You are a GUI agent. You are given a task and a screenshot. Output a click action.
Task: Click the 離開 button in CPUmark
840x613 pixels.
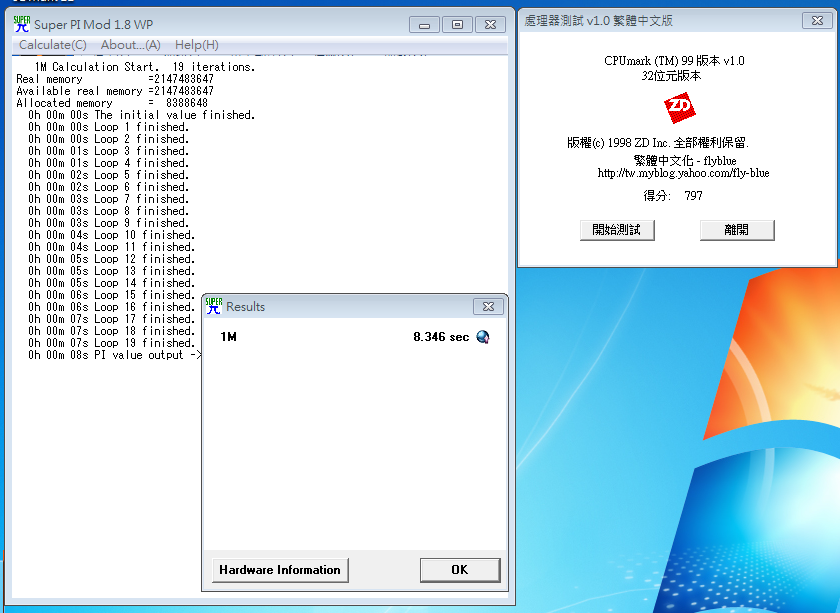[737, 230]
